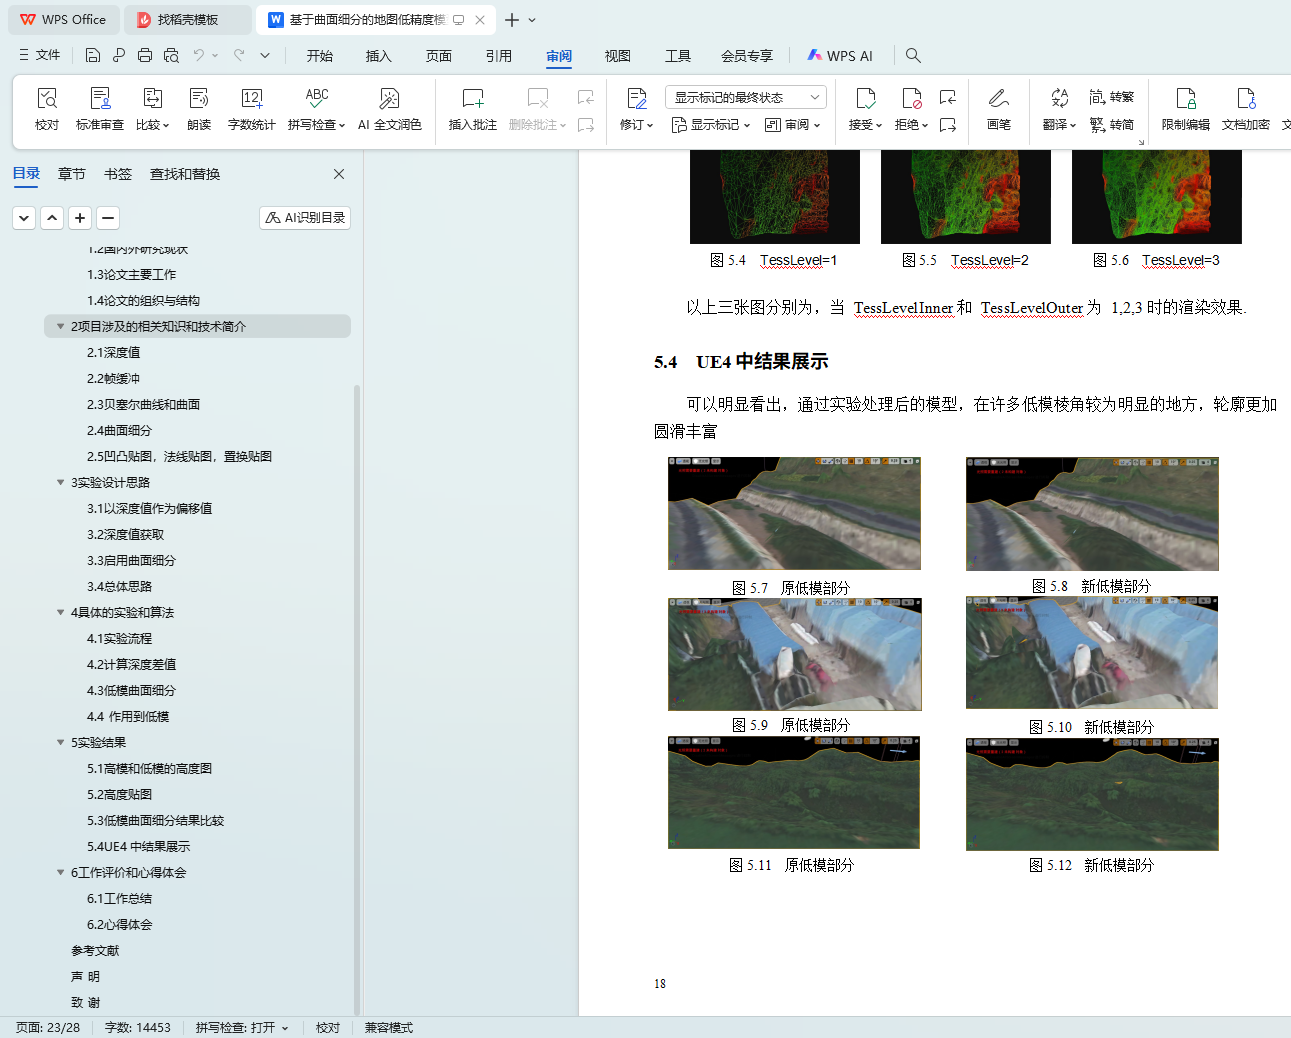
Task: Switch to the 开始 ribbon tab
Action: 319,56
